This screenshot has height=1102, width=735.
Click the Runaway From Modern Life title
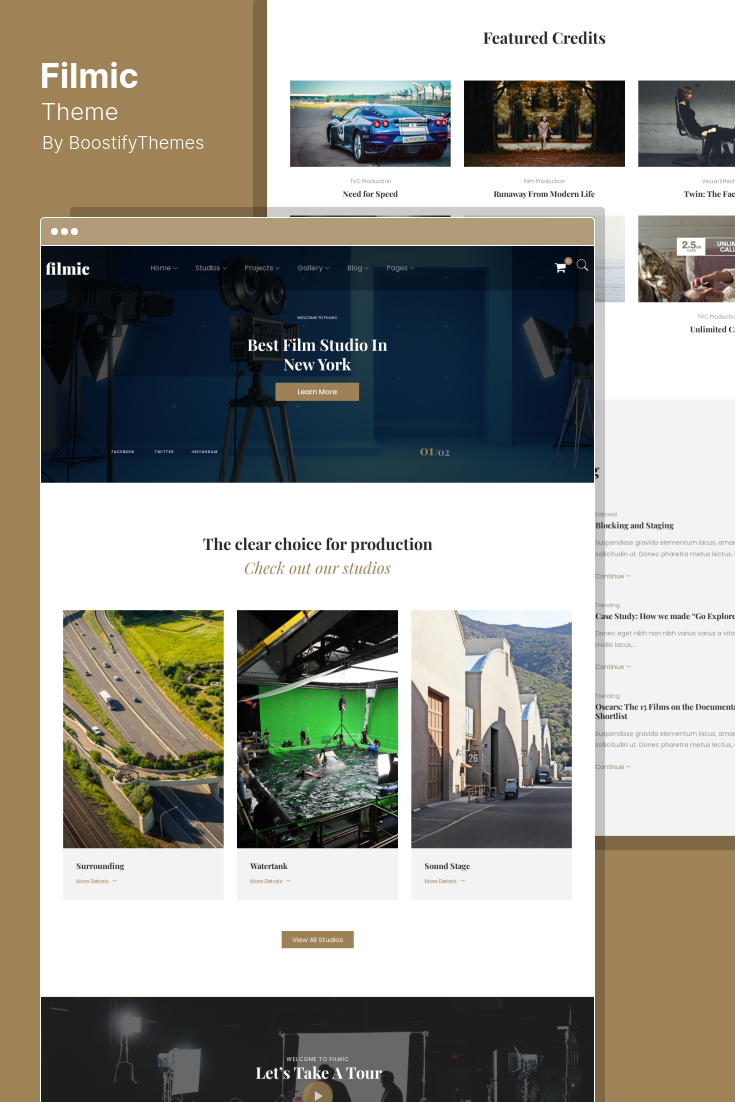click(x=544, y=194)
